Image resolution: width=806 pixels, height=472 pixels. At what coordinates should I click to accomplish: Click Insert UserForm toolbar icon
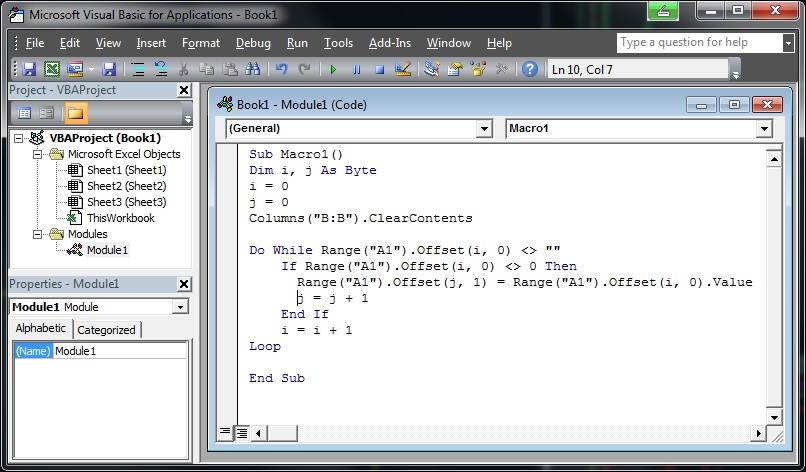pyautogui.click(x=75, y=69)
